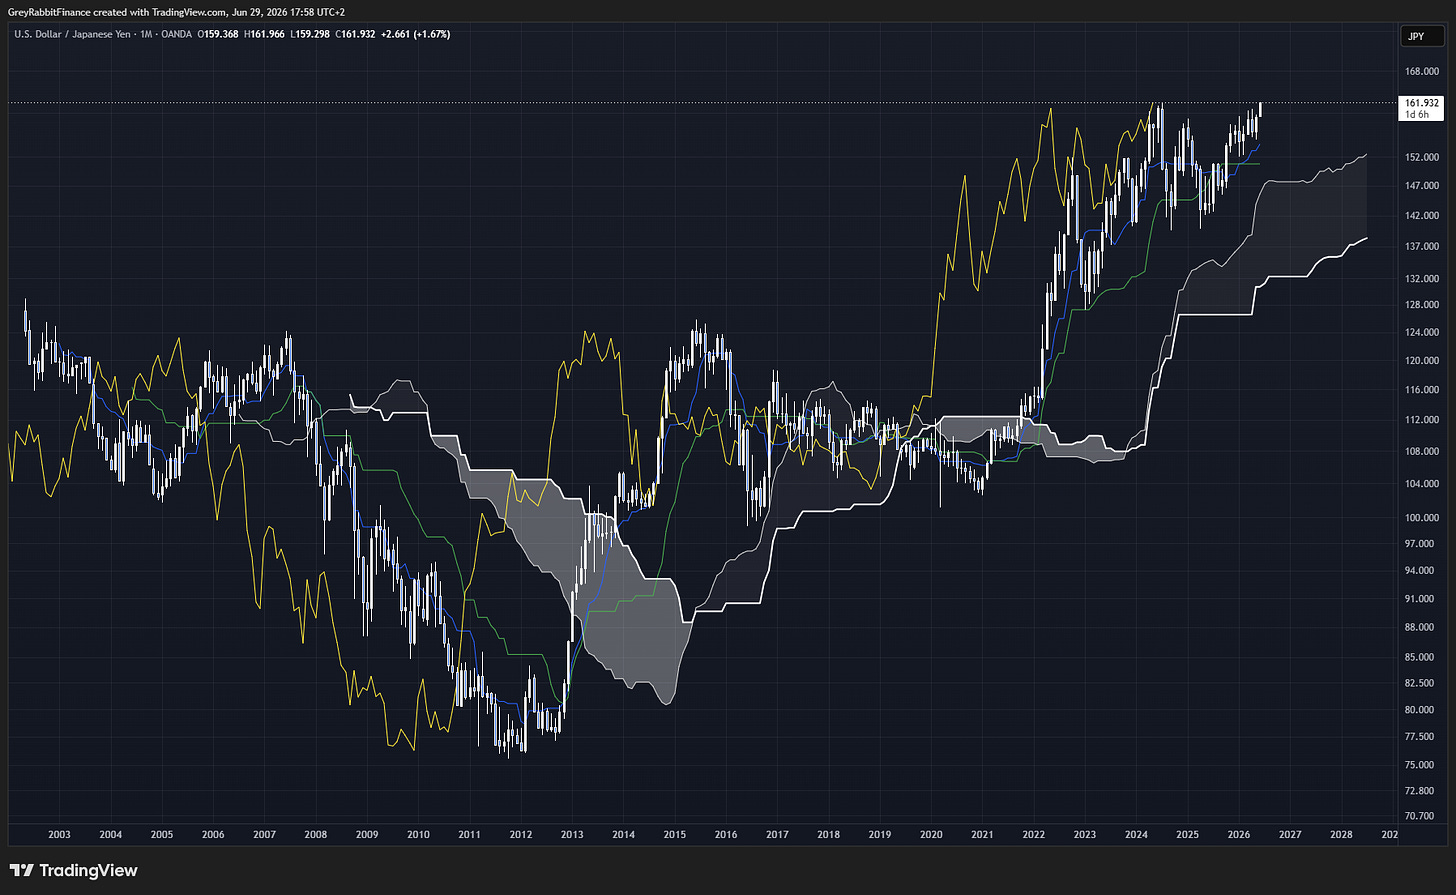Click the O159.368 open value in legend
This screenshot has height=895, width=1456.
click(x=220, y=34)
